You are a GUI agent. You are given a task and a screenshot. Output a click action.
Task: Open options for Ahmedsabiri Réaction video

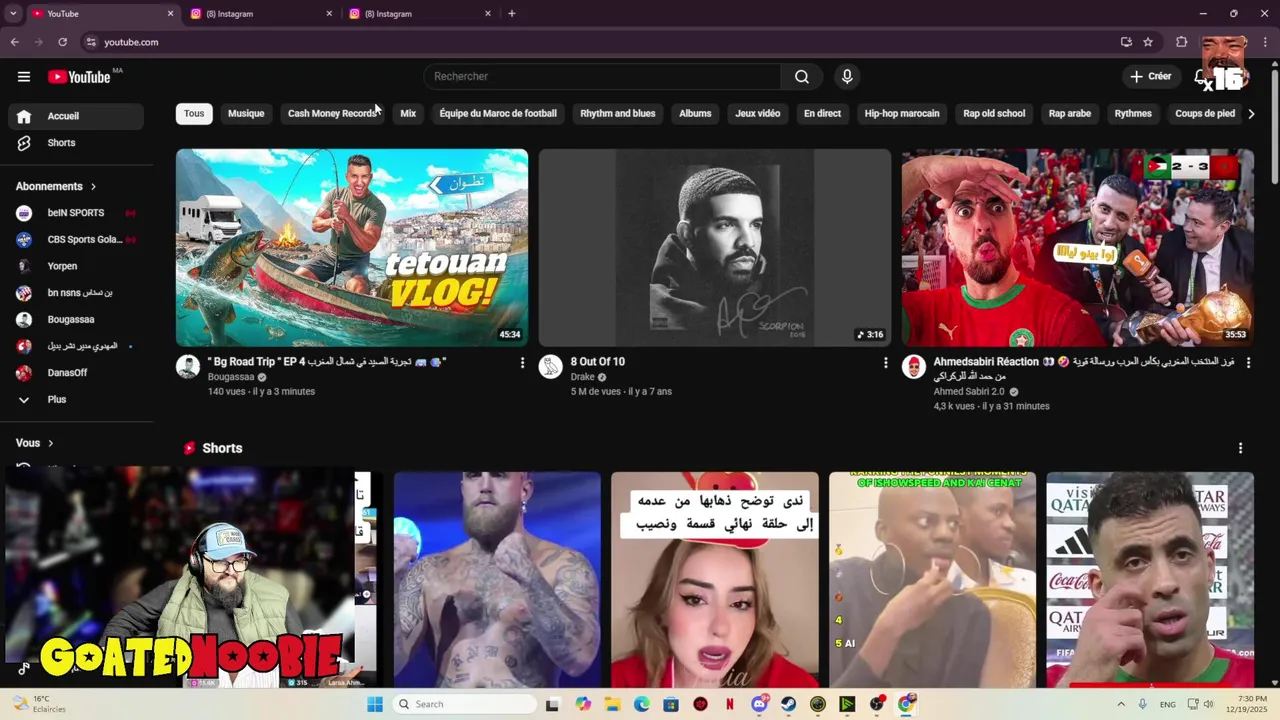point(1248,363)
